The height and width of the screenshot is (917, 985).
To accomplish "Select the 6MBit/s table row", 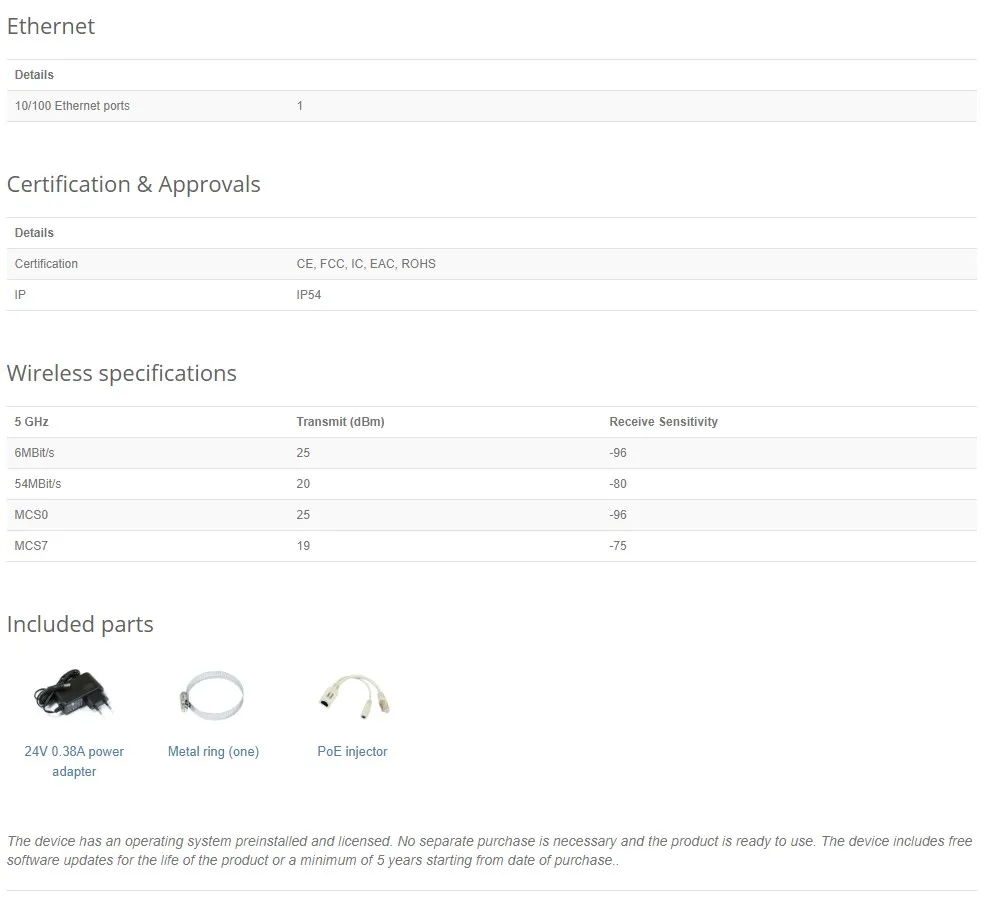I will pyautogui.click(x=491, y=453).
